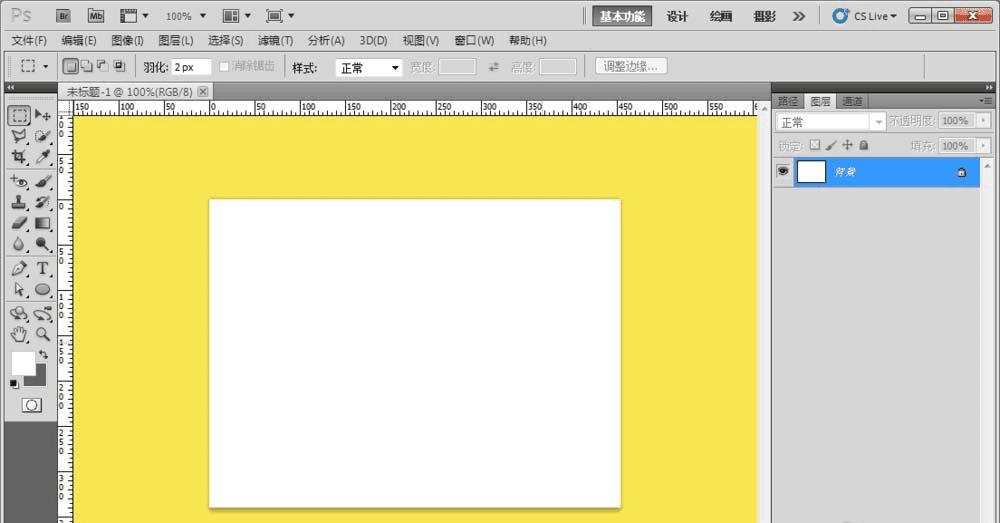The image size is (1000, 523).
Task: Open the 填充 fill slider arrow
Action: pos(983,146)
